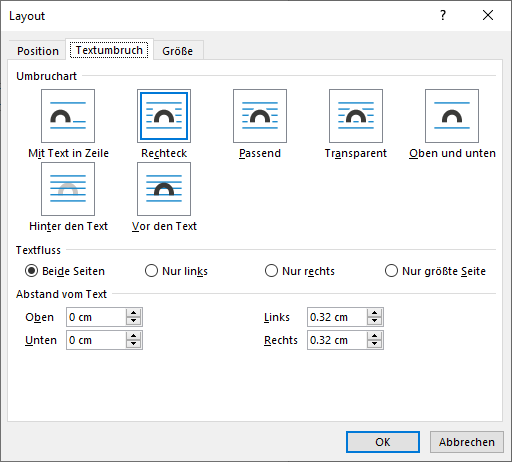Enable the 'Nur links' text flow option
This screenshot has height=462, width=512.
151,271
